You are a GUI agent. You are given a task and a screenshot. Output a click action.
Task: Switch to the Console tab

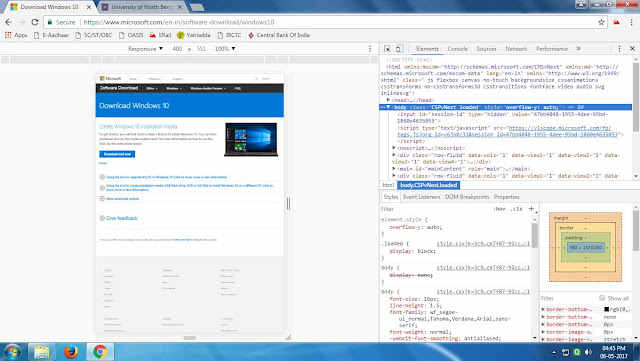pyautogui.click(x=458, y=49)
